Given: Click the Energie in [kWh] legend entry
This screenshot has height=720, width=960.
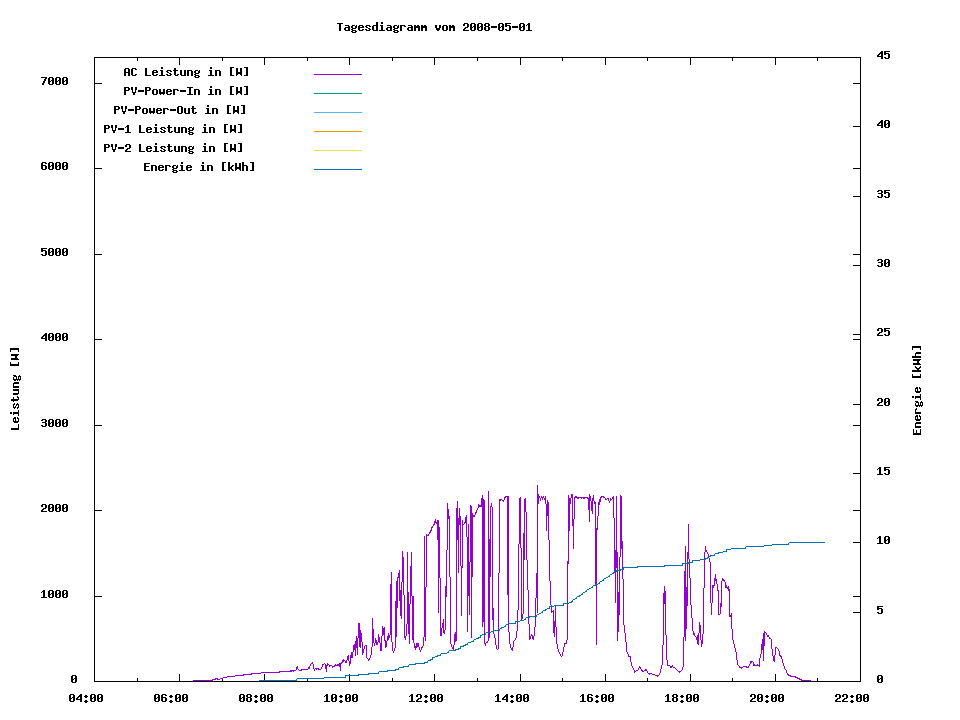Looking at the screenshot, I should 199,167.
